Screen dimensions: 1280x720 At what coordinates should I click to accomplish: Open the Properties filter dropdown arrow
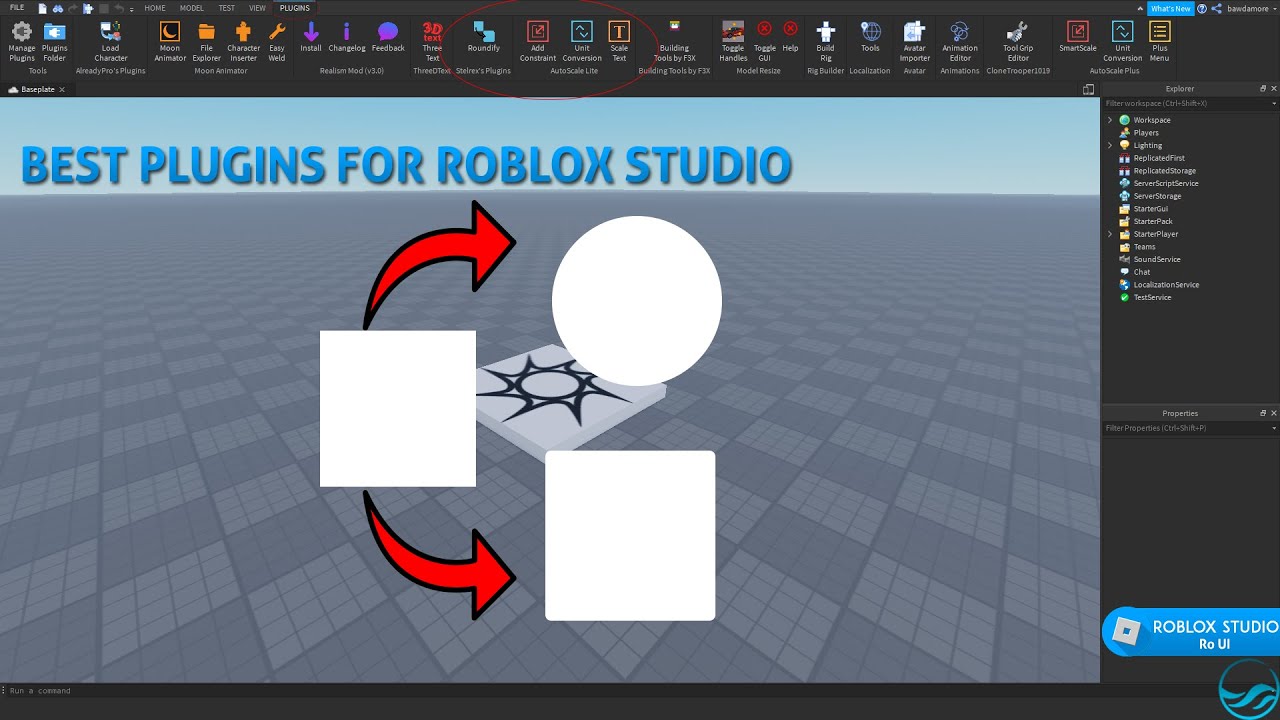coord(1274,428)
